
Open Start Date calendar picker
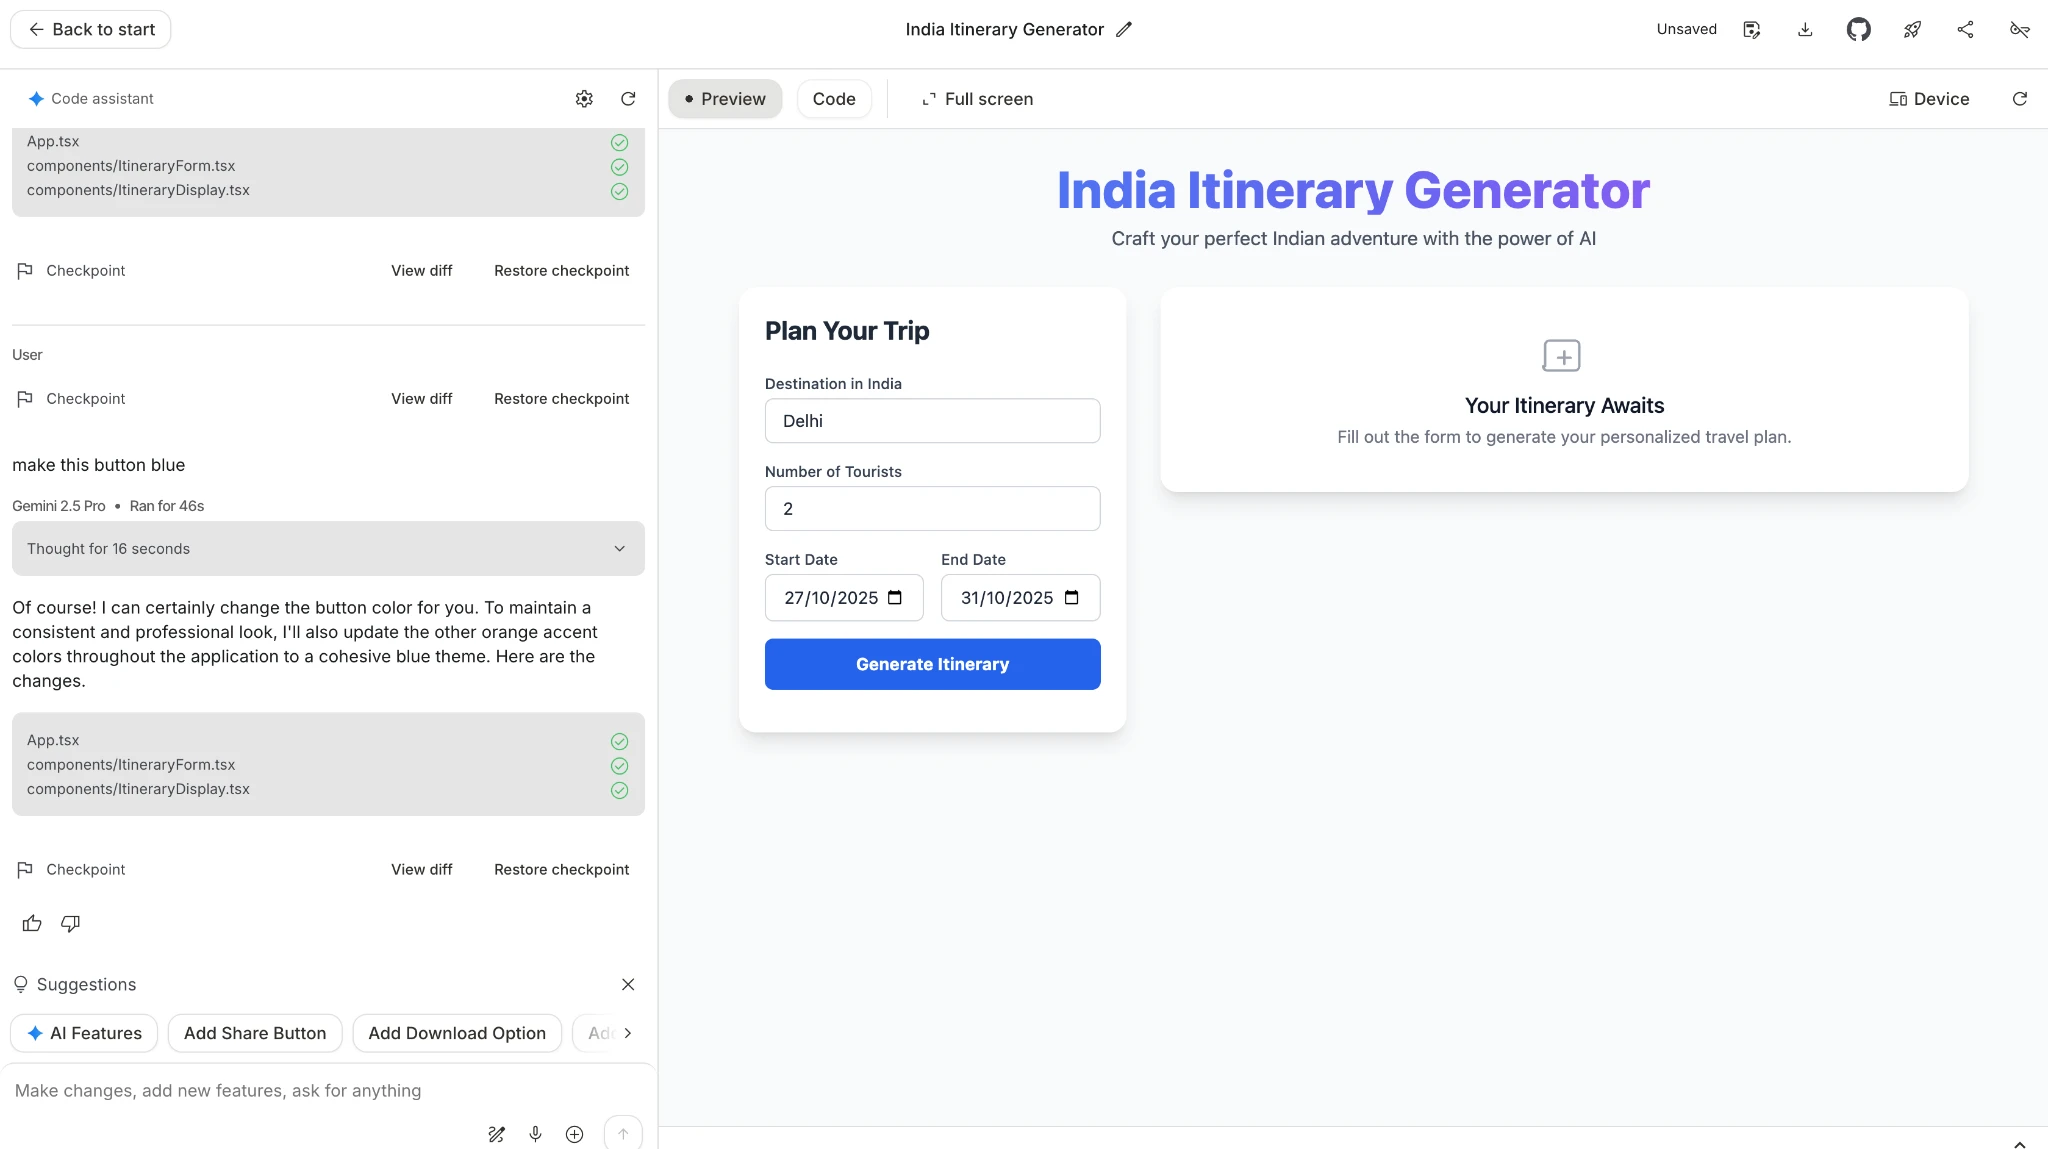pos(895,598)
